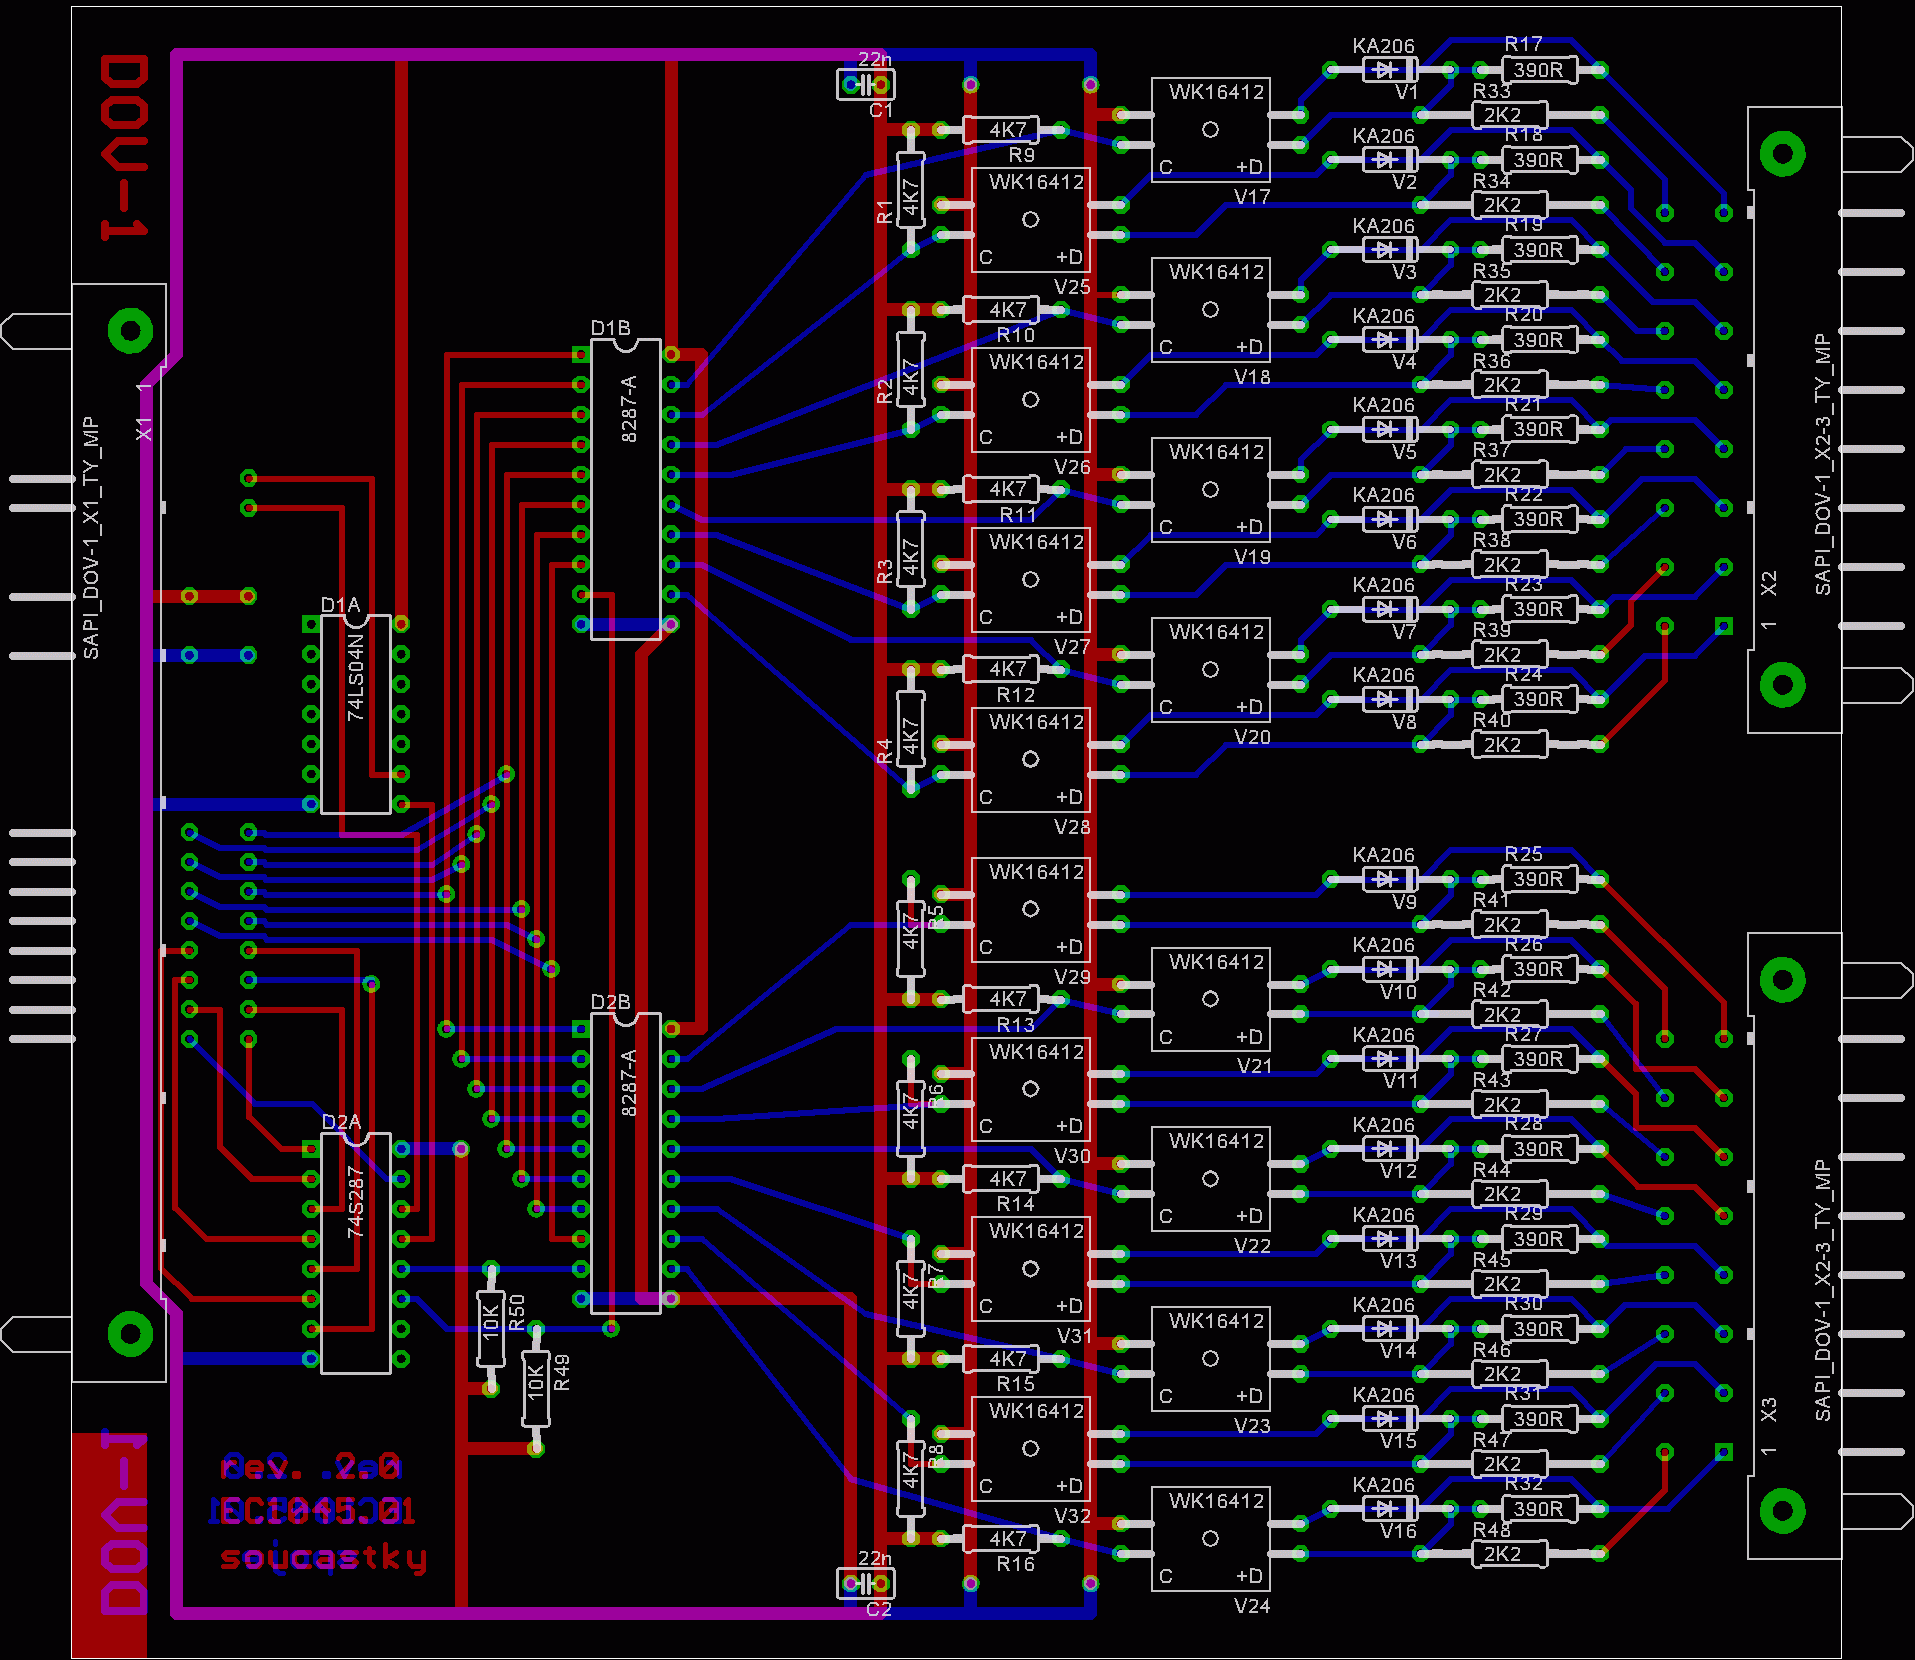Click the red DOV-1 board label at top-left

point(124,146)
